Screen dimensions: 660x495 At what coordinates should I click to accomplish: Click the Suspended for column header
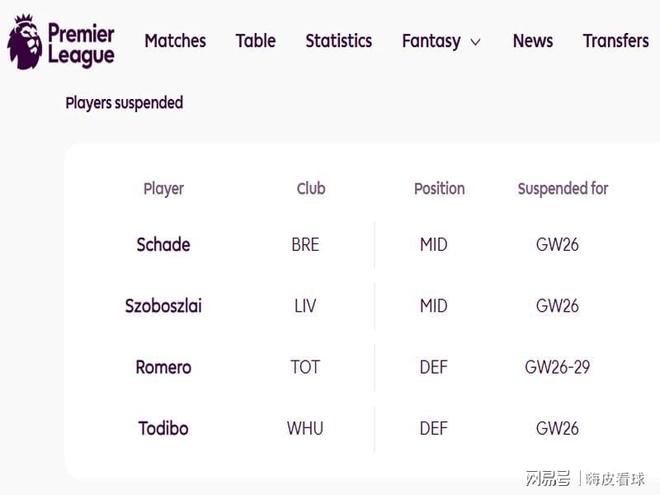(563, 188)
